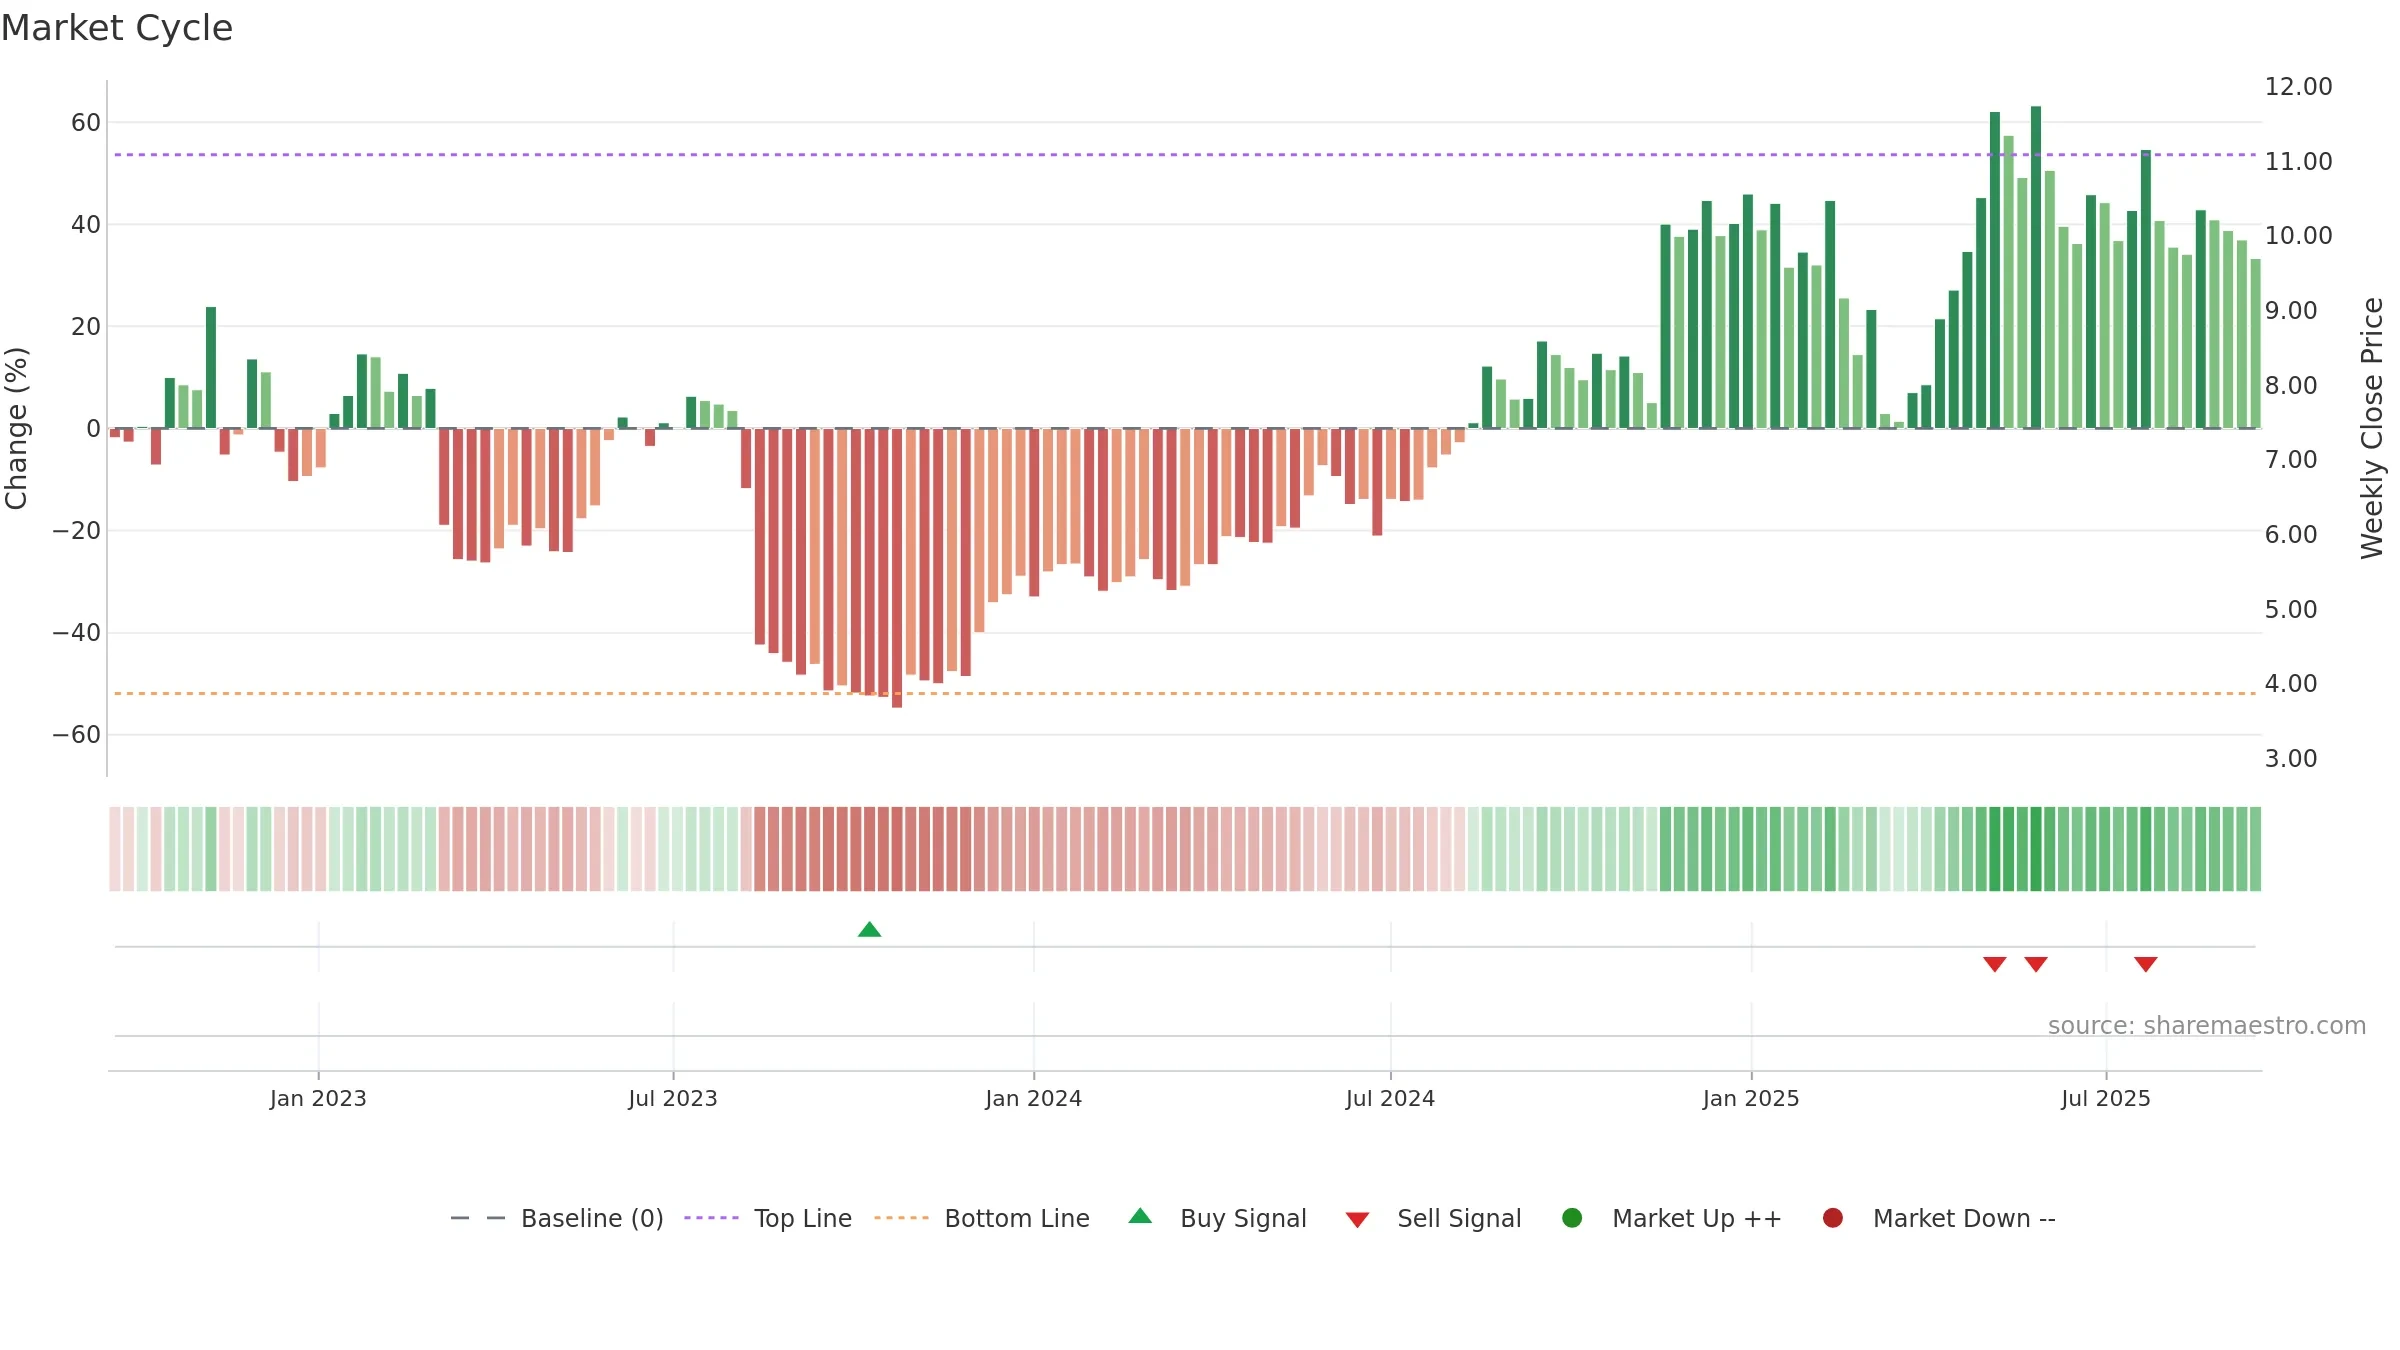
Task: Click the purple dotted Top Line legend swatch
Action: (x=711, y=1218)
